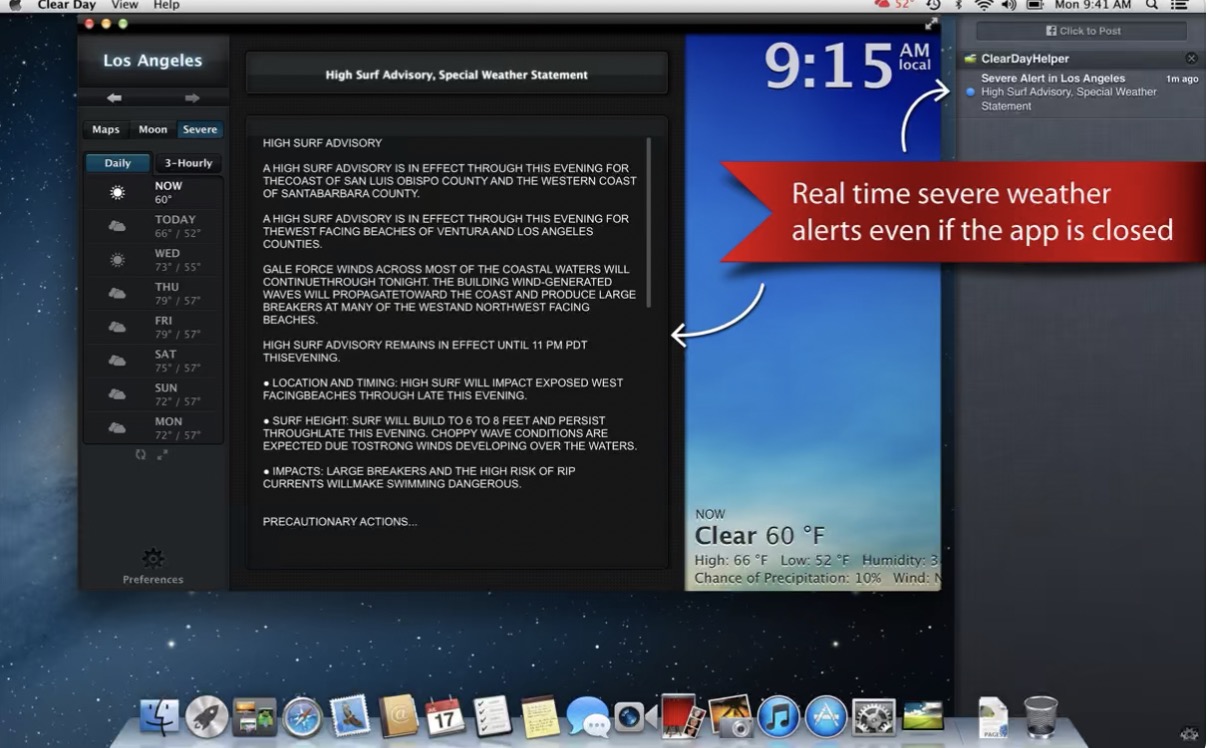This screenshot has height=748, width=1208.
Task: Open Finder from the Dock
Action: [x=159, y=717]
